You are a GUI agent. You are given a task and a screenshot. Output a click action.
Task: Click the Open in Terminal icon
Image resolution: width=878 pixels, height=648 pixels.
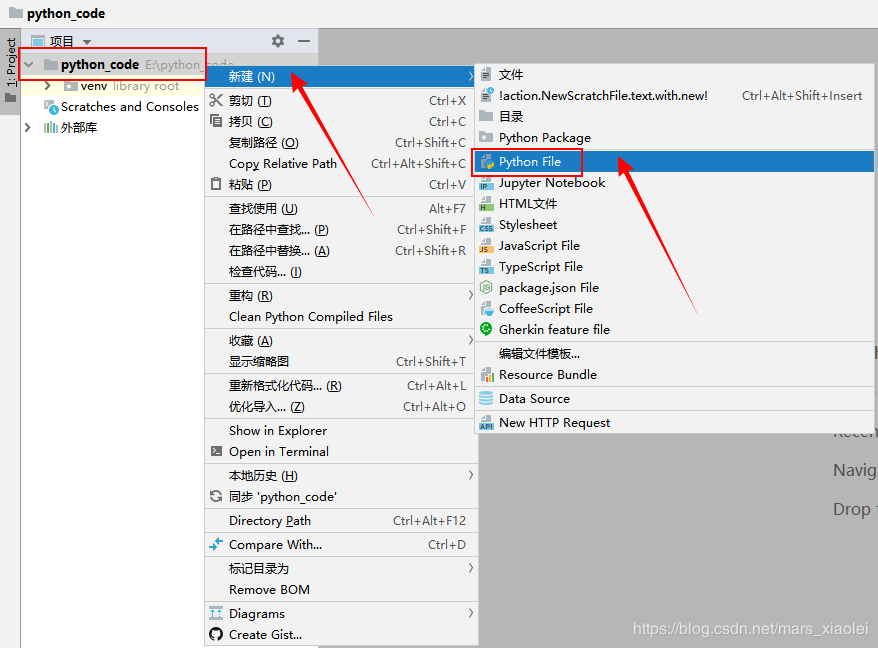tap(216, 451)
